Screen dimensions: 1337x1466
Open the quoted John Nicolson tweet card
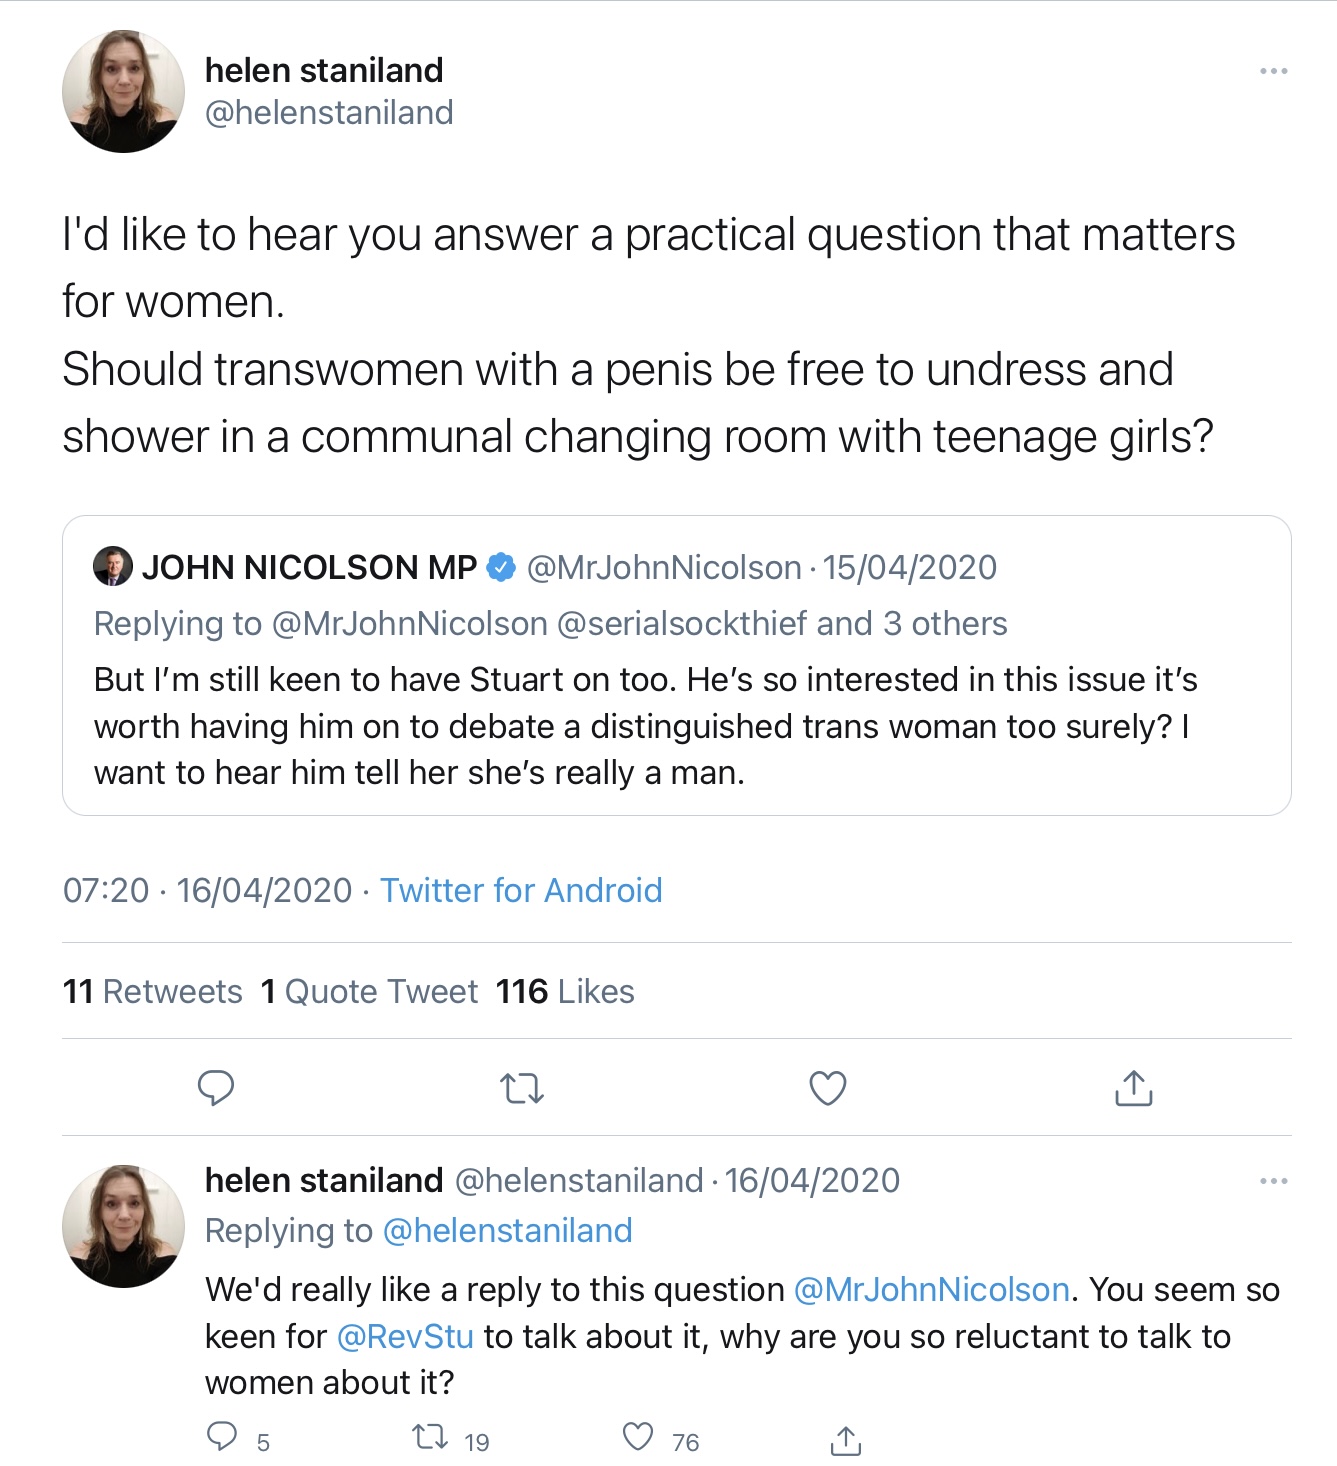[676, 725]
